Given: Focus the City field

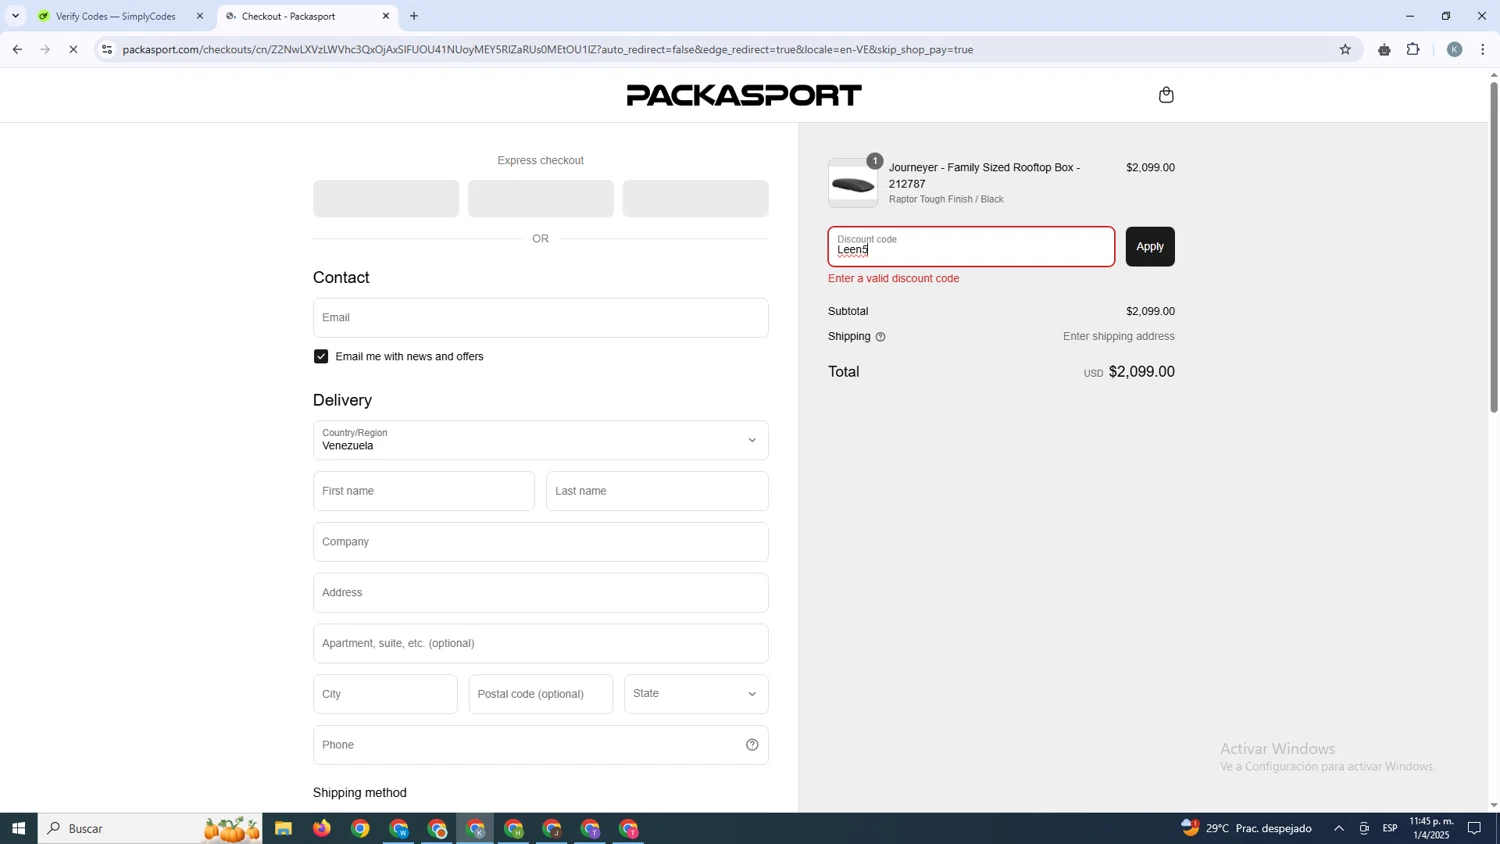Looking at the screenshot, I should pos(385,694).
